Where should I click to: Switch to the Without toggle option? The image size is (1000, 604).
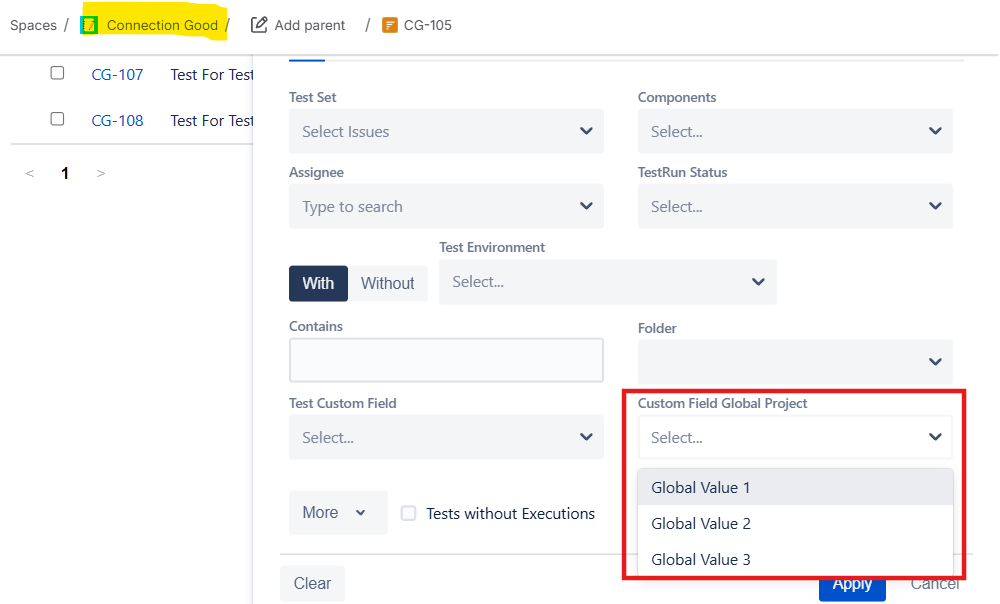coord(387,283)
